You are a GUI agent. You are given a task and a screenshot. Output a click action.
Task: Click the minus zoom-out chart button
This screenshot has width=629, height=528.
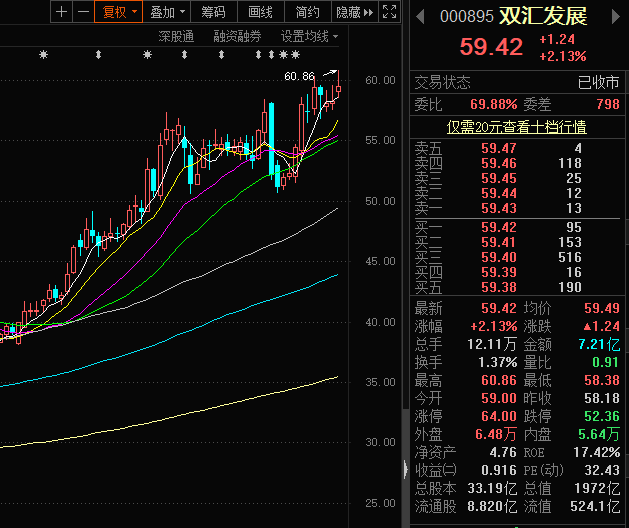click(x=81, y=12)
